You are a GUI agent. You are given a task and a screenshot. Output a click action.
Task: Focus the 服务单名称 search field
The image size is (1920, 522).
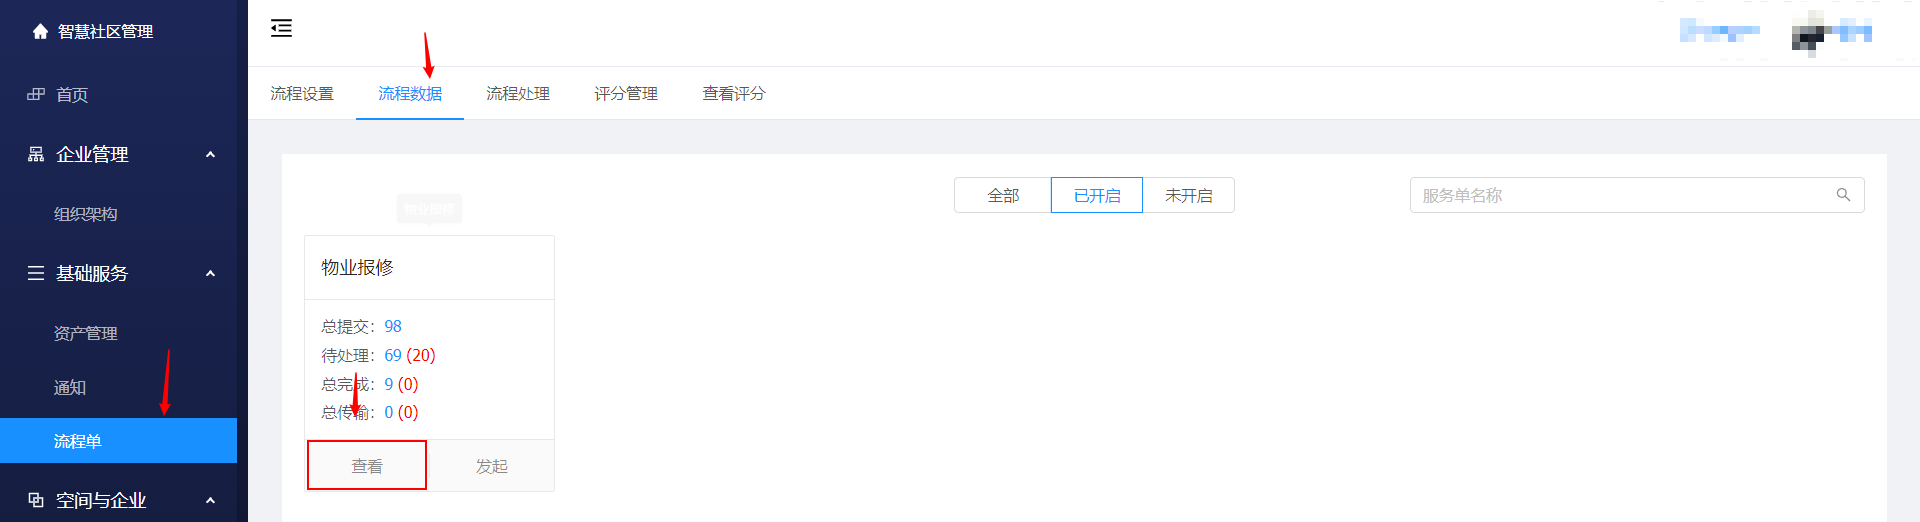point(1637,195)
